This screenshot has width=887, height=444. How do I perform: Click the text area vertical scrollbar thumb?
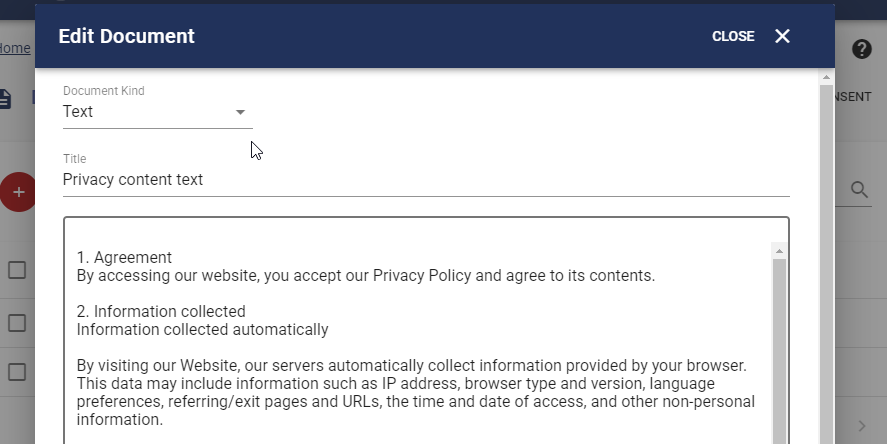779,351
